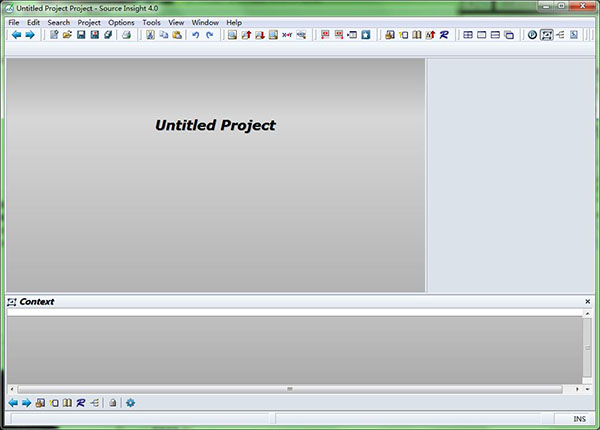Open the Search menu

tap(59, 23)
